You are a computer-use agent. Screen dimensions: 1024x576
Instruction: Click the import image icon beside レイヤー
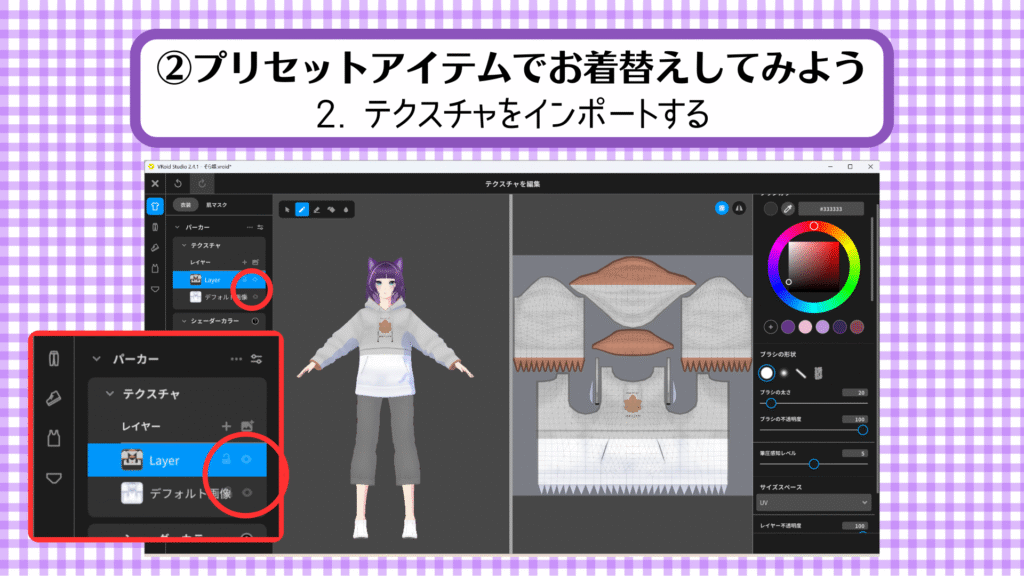255,261
